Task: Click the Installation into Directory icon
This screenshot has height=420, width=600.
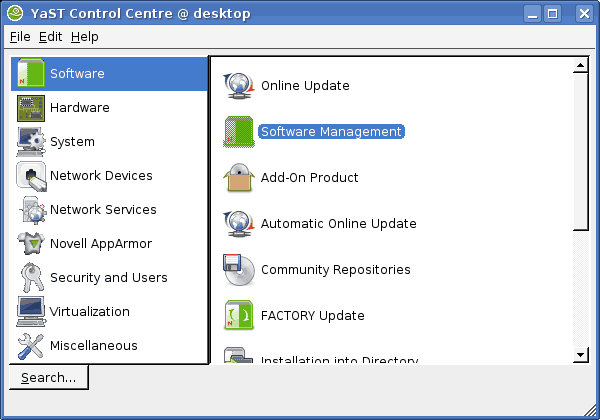Action: [238, 355]
